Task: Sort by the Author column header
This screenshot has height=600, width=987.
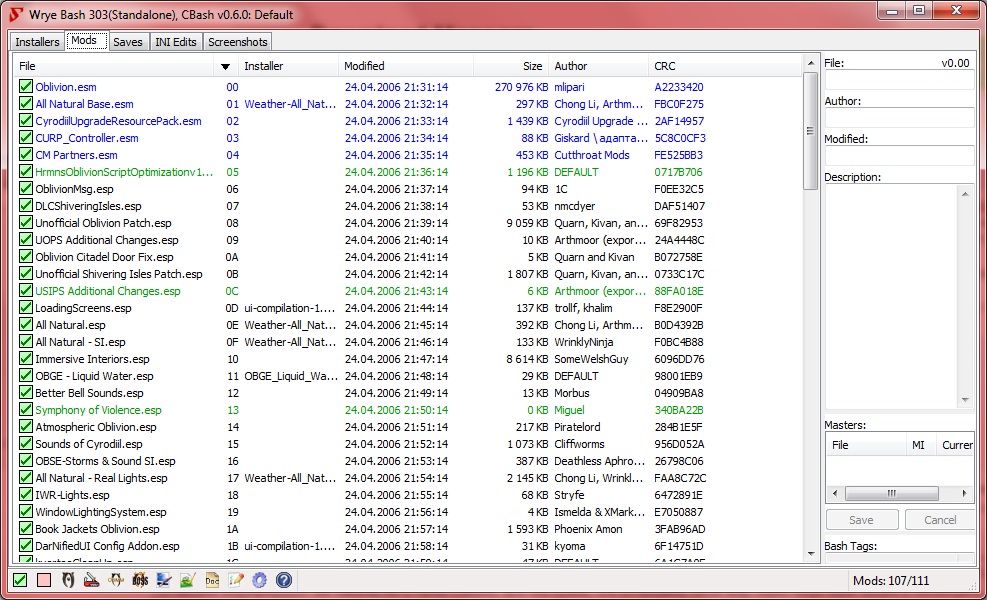Action: tap(598, 65)
